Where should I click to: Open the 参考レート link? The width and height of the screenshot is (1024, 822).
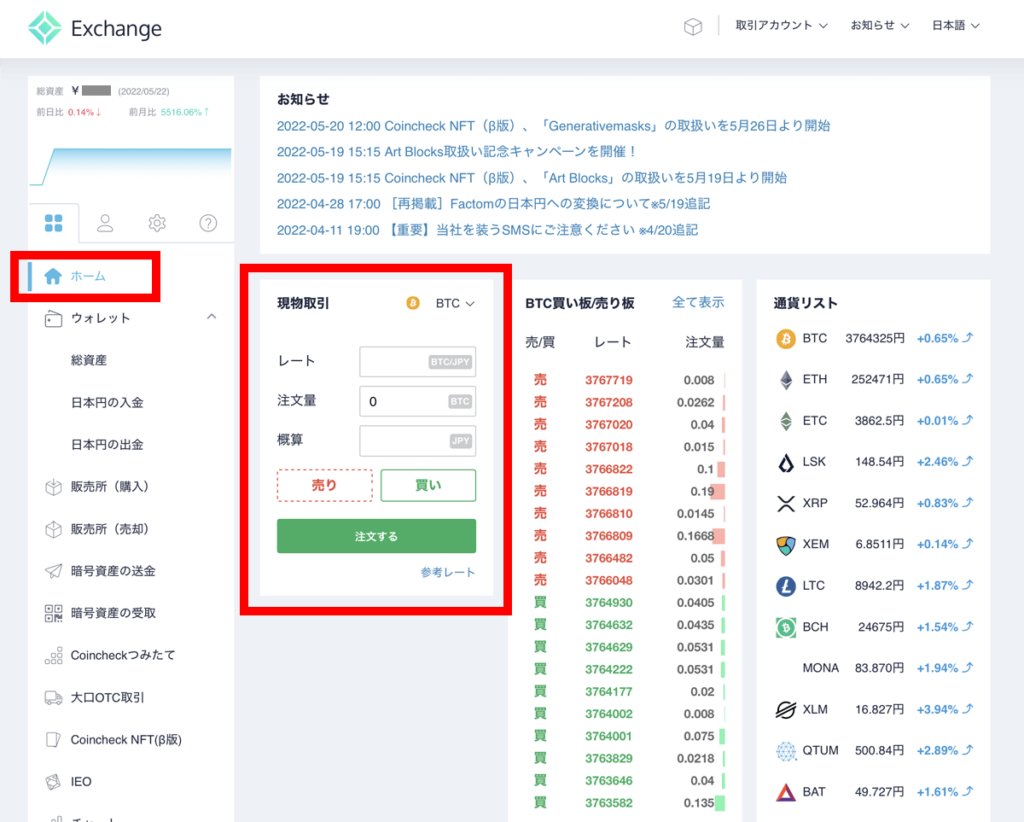pyautogui.click(x=447, y=573)
